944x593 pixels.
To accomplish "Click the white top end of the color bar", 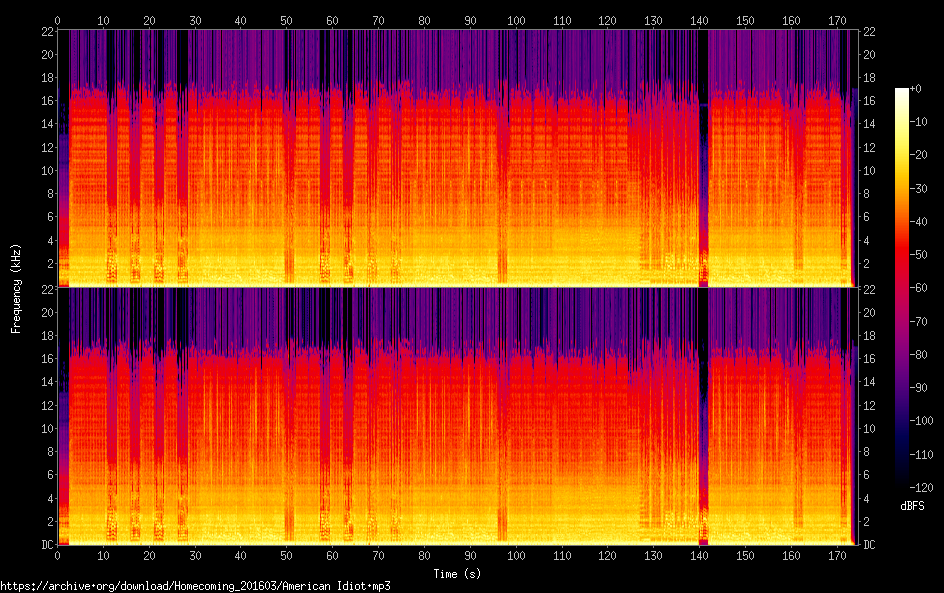I will point(902,93).
